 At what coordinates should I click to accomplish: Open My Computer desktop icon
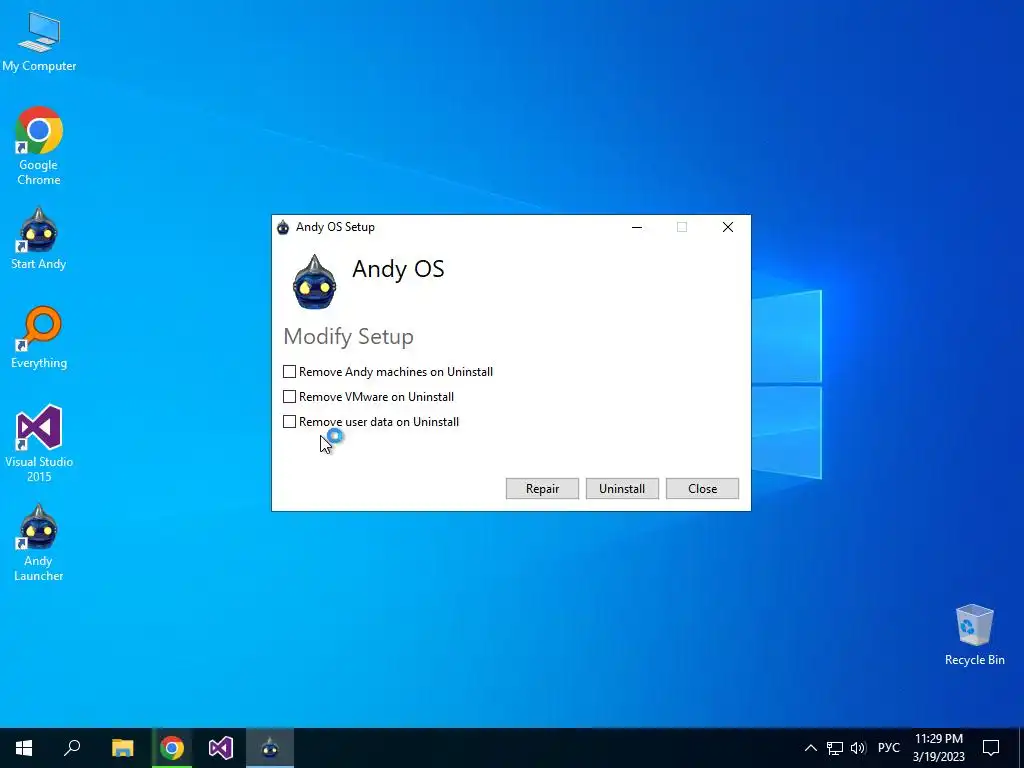[39, 41]
